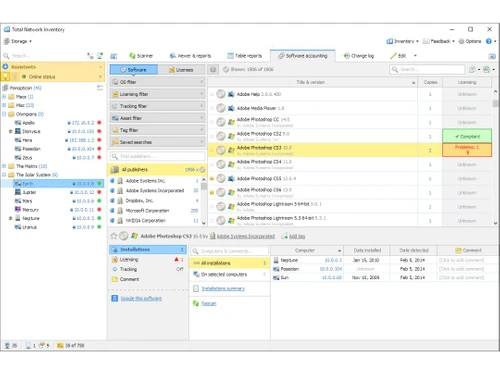Switch to the Software accounting tab

point(303,56)
